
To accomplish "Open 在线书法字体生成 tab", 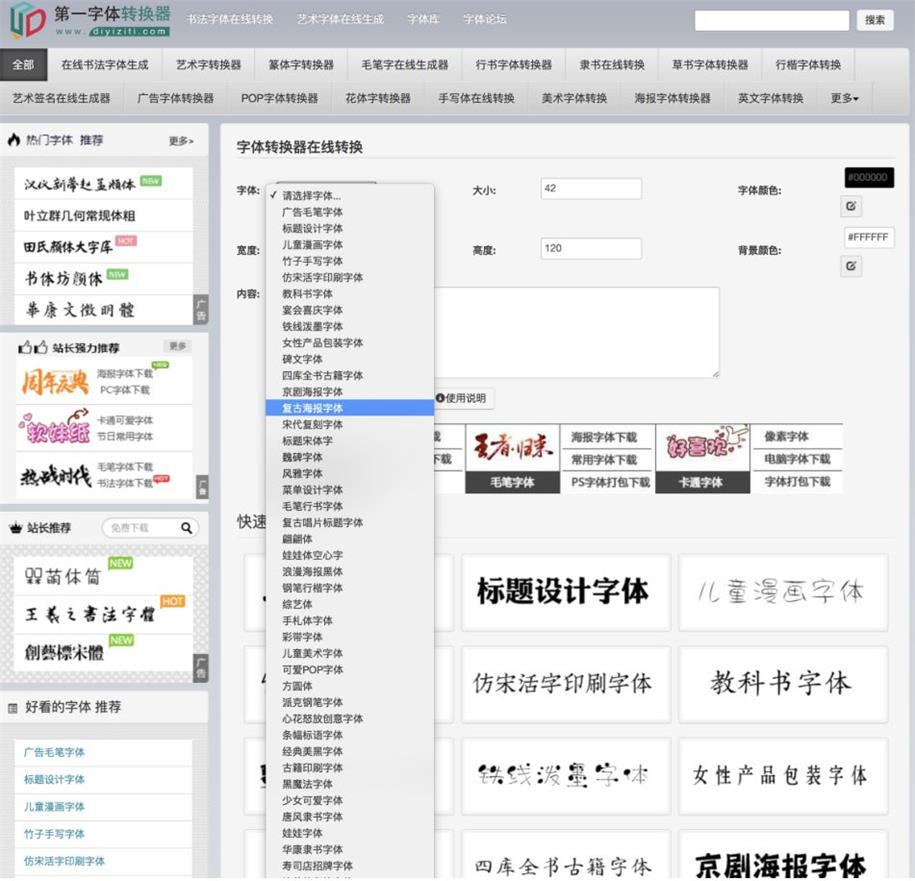I will point(104,65).
